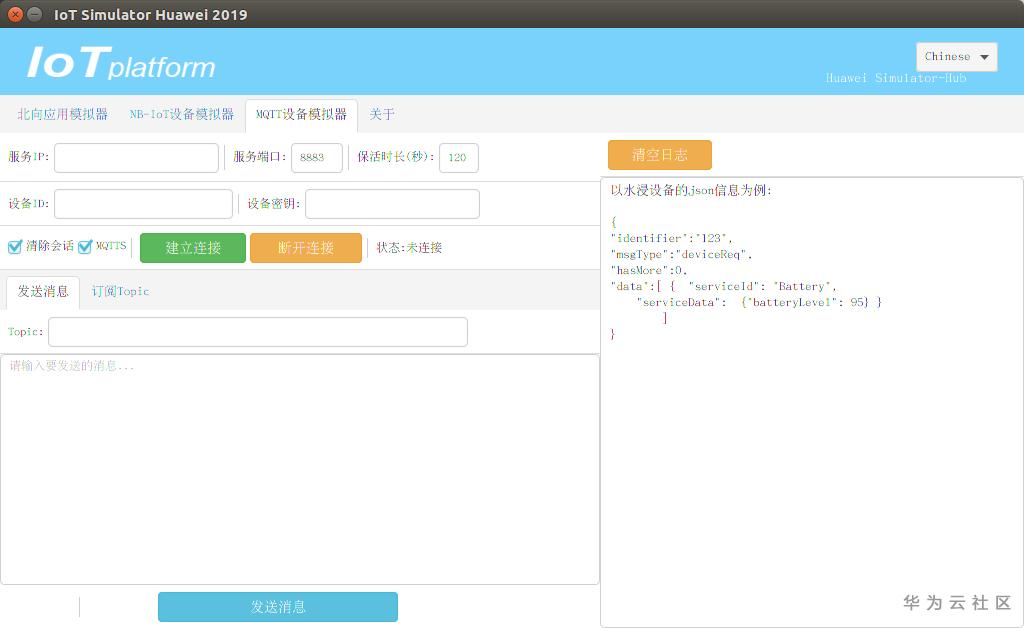Focus the 服务端口 field showing 8883

click(317, 157)
